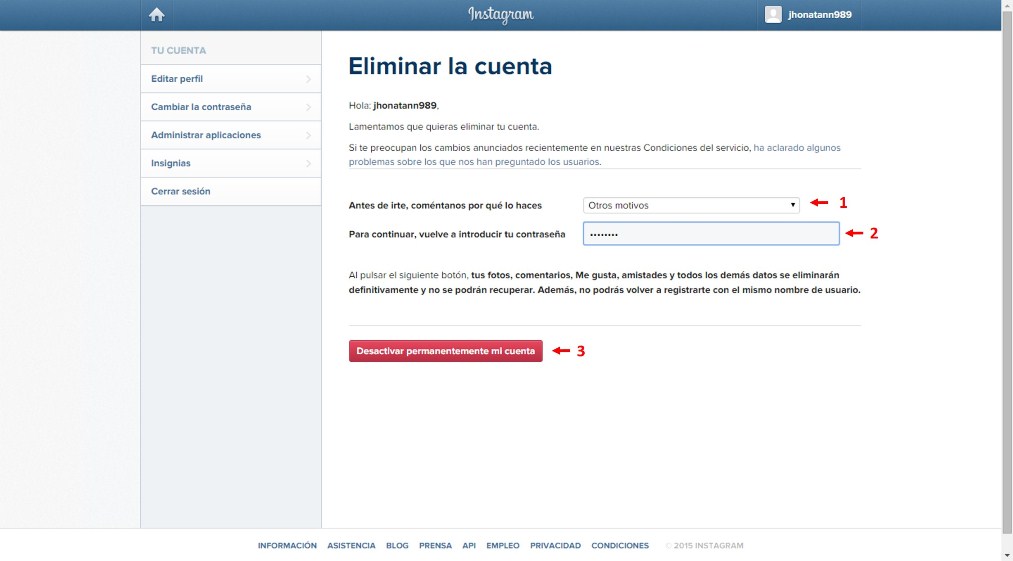Open INFORMACIÓN footer link
Screen dimensions: 1013x561
click(x=287, y=545)
